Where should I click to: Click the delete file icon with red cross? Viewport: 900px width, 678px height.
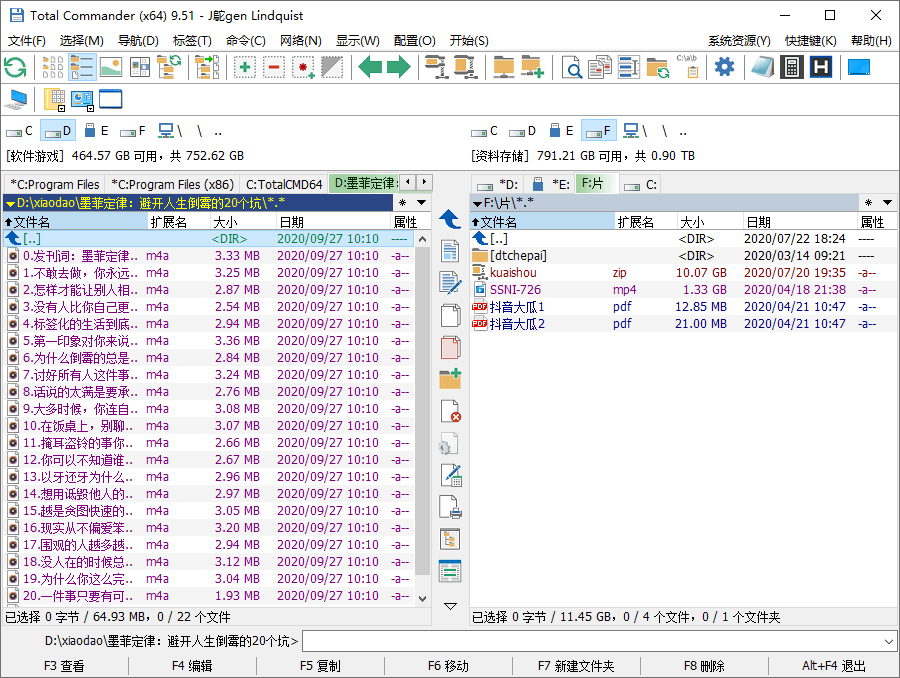tap(450, 410)
